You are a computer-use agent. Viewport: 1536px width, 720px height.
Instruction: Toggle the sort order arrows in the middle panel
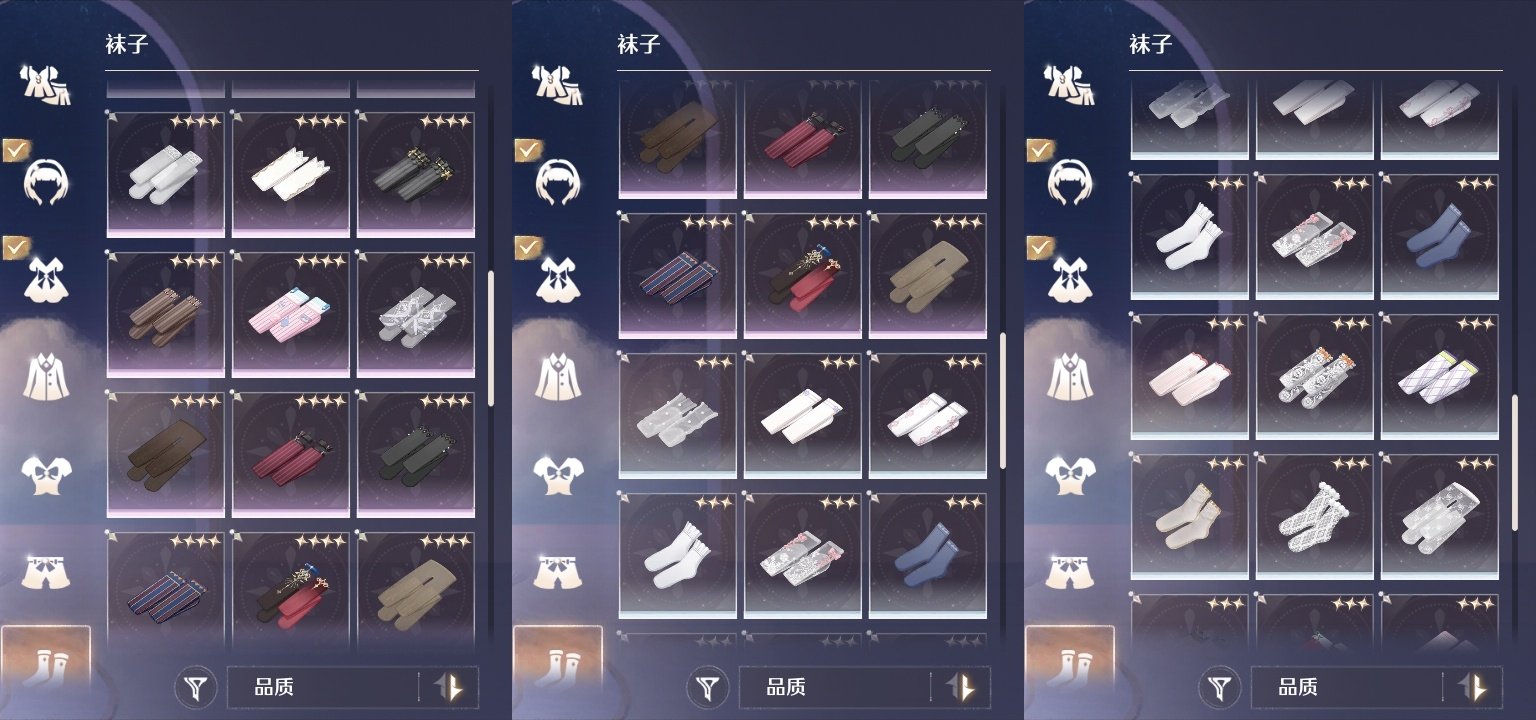point(961,688)
